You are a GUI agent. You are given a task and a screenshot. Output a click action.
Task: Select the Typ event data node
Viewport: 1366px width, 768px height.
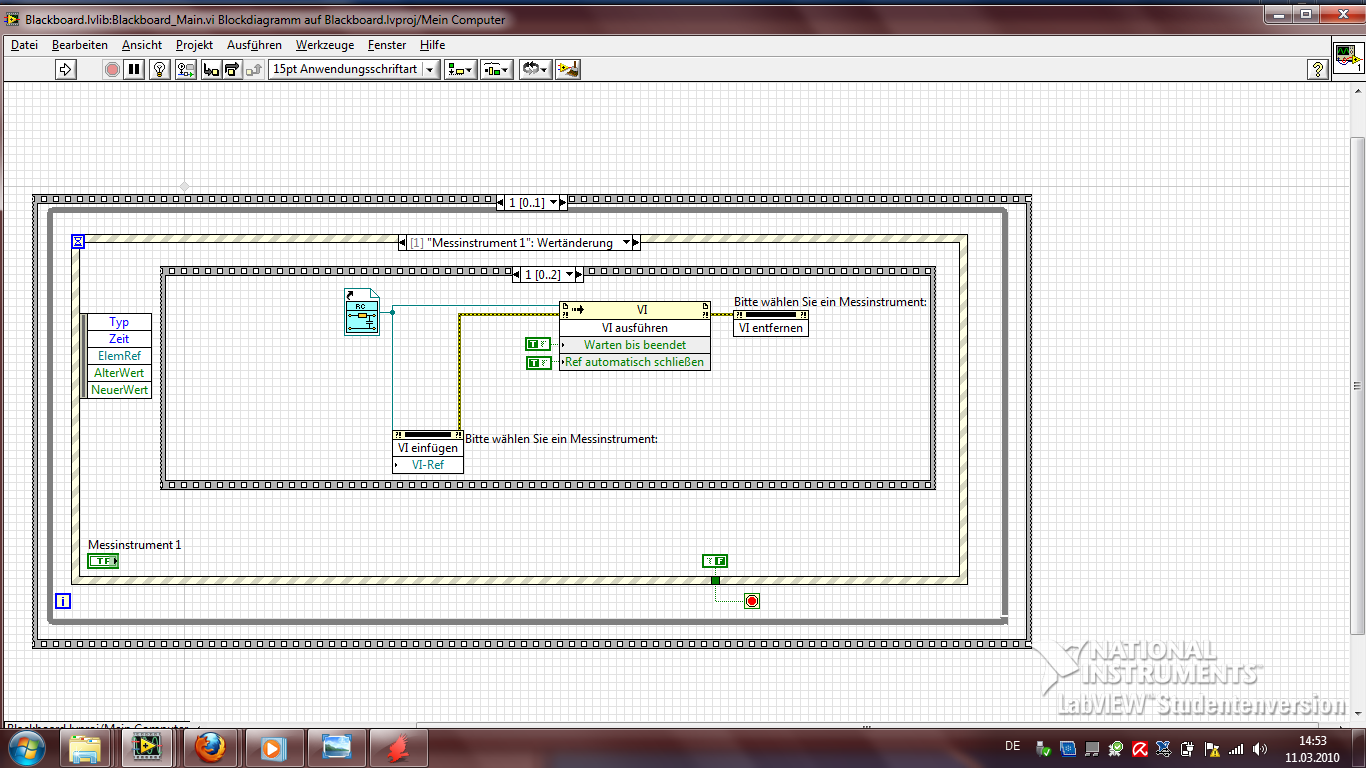[119, 322]
